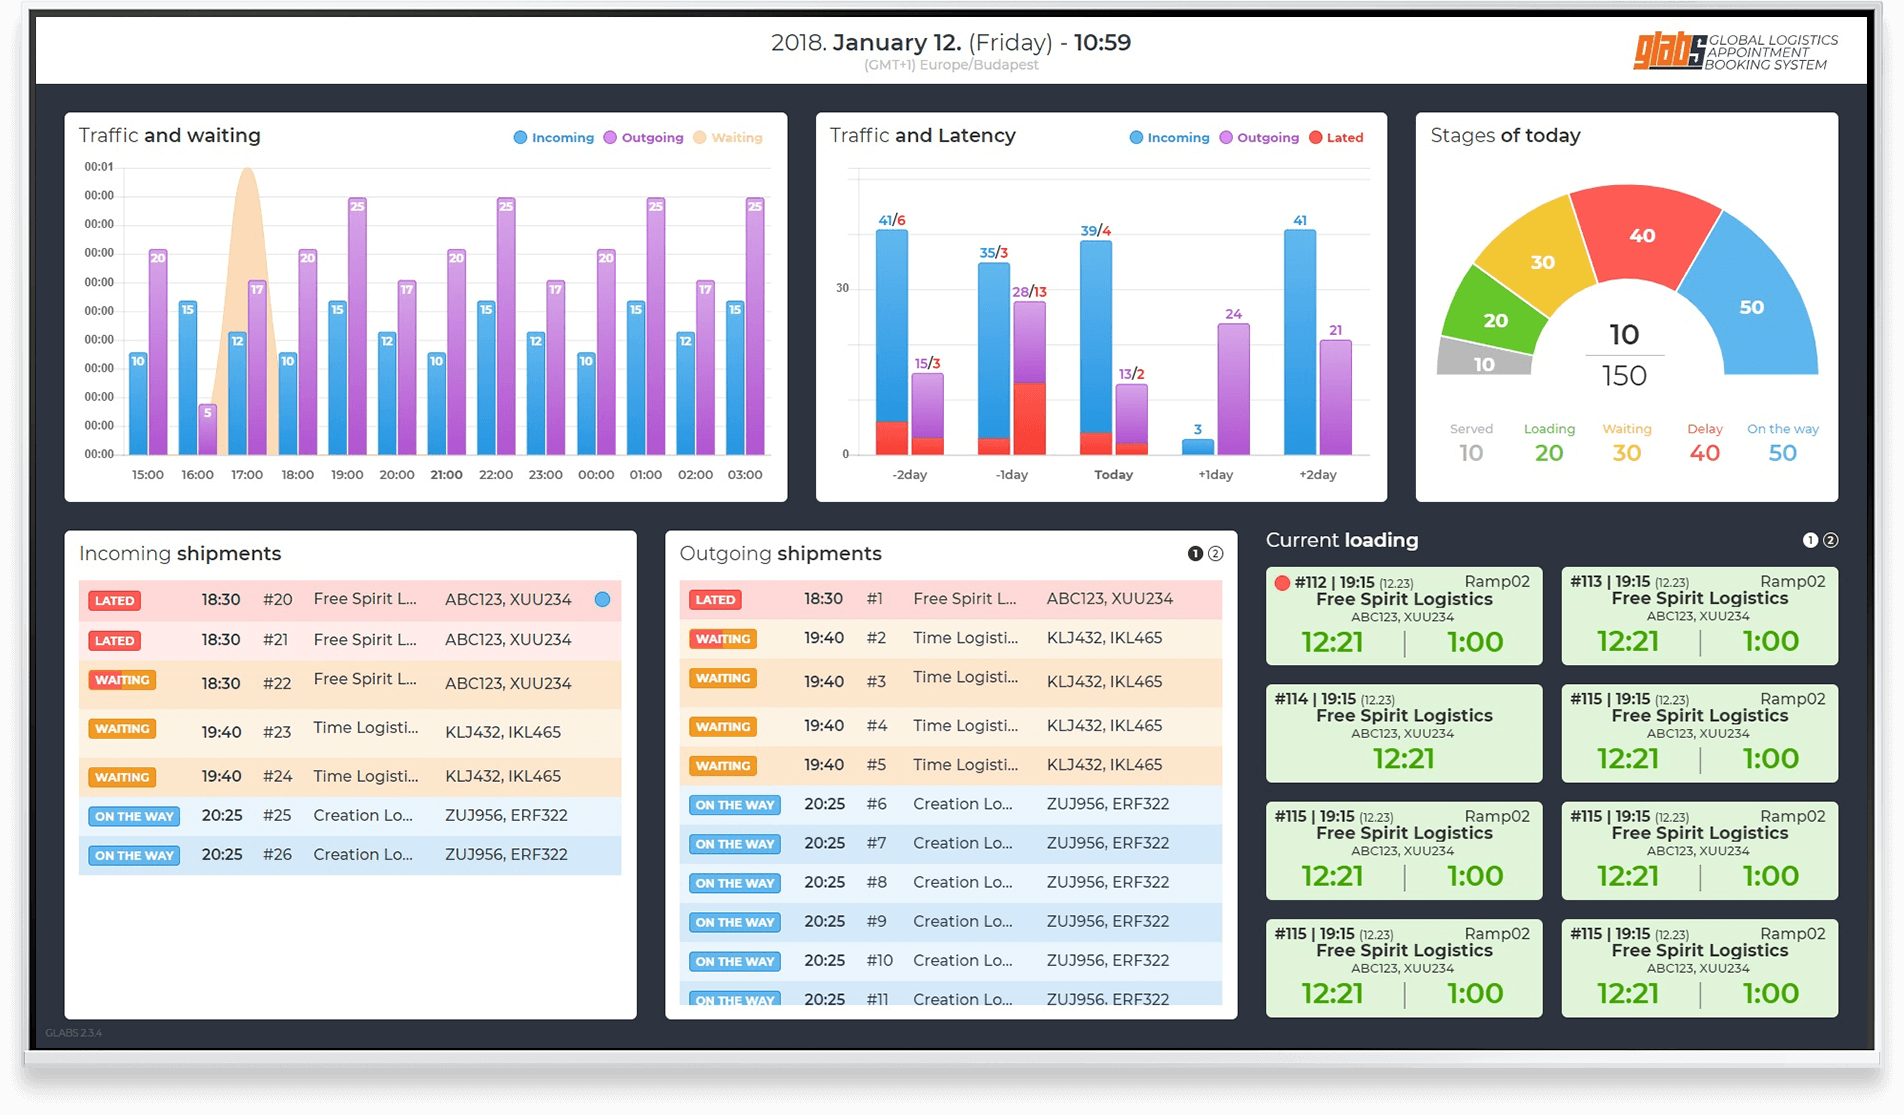Viewport: 1904px width, 1115px height.
Task: Click the blue On the way 50 segment
Action: [1752, 306]
